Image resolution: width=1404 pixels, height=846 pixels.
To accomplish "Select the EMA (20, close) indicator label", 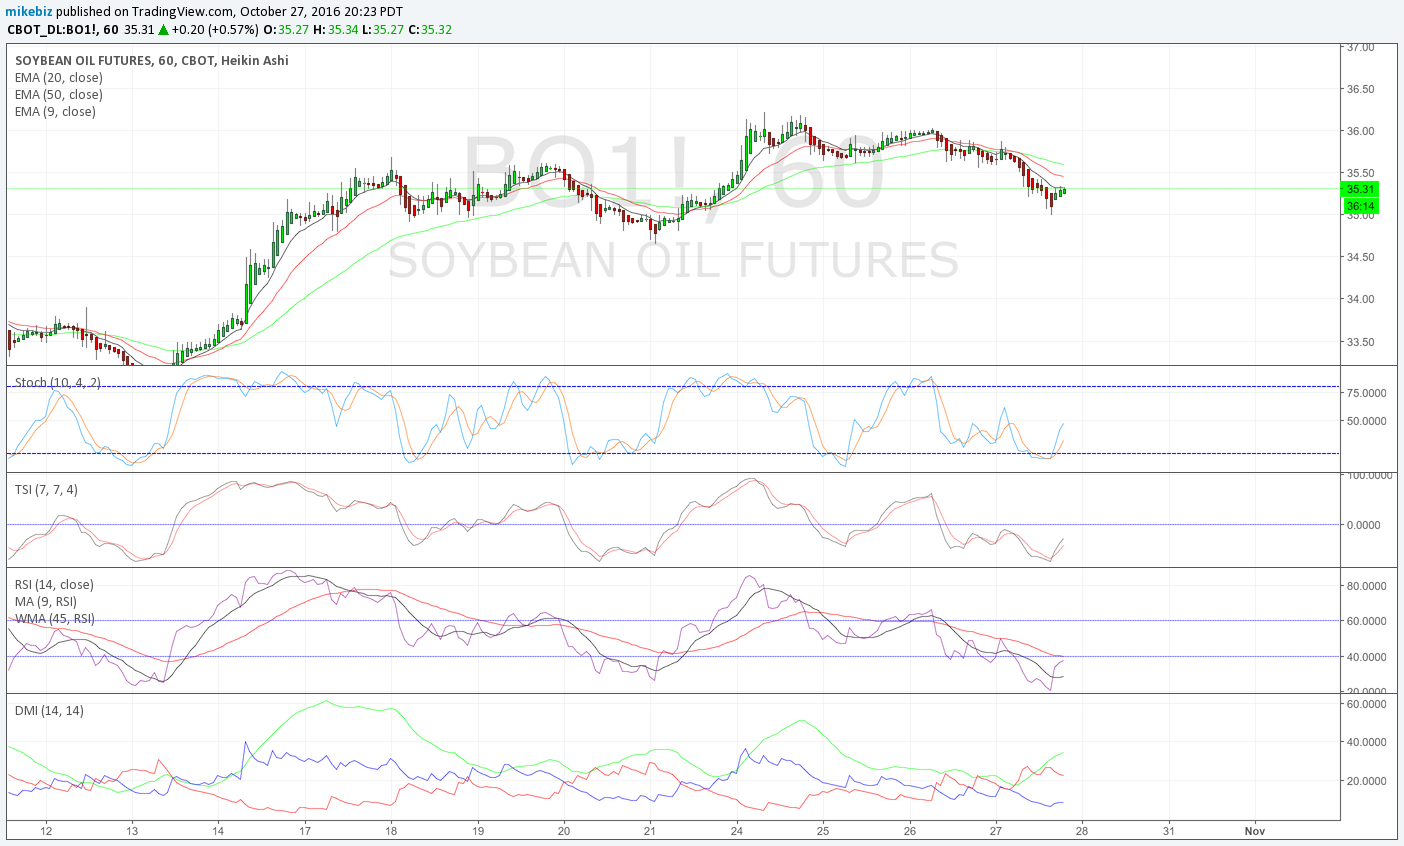I will coord(59,77).
